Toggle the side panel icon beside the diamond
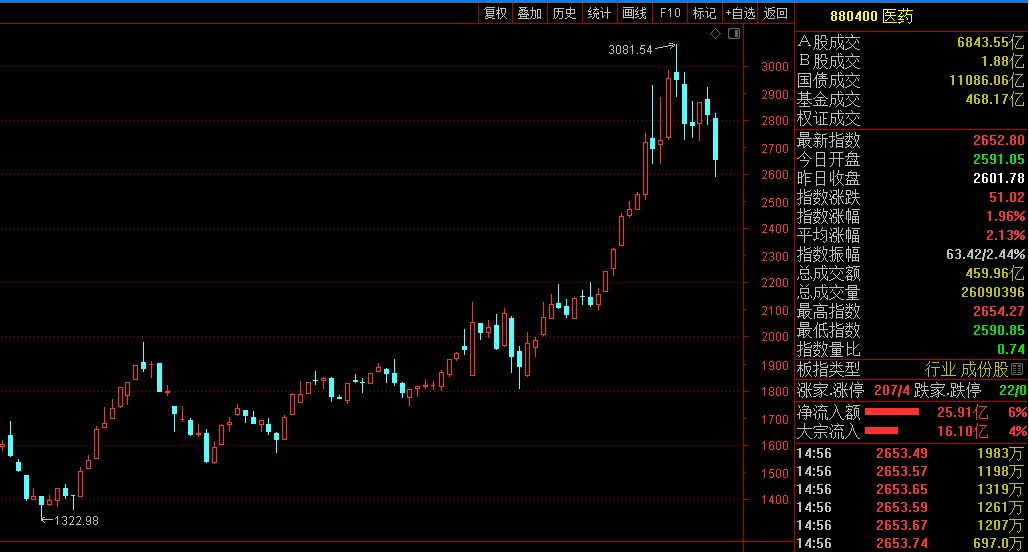1029x552 pixels. pos(734,34)
